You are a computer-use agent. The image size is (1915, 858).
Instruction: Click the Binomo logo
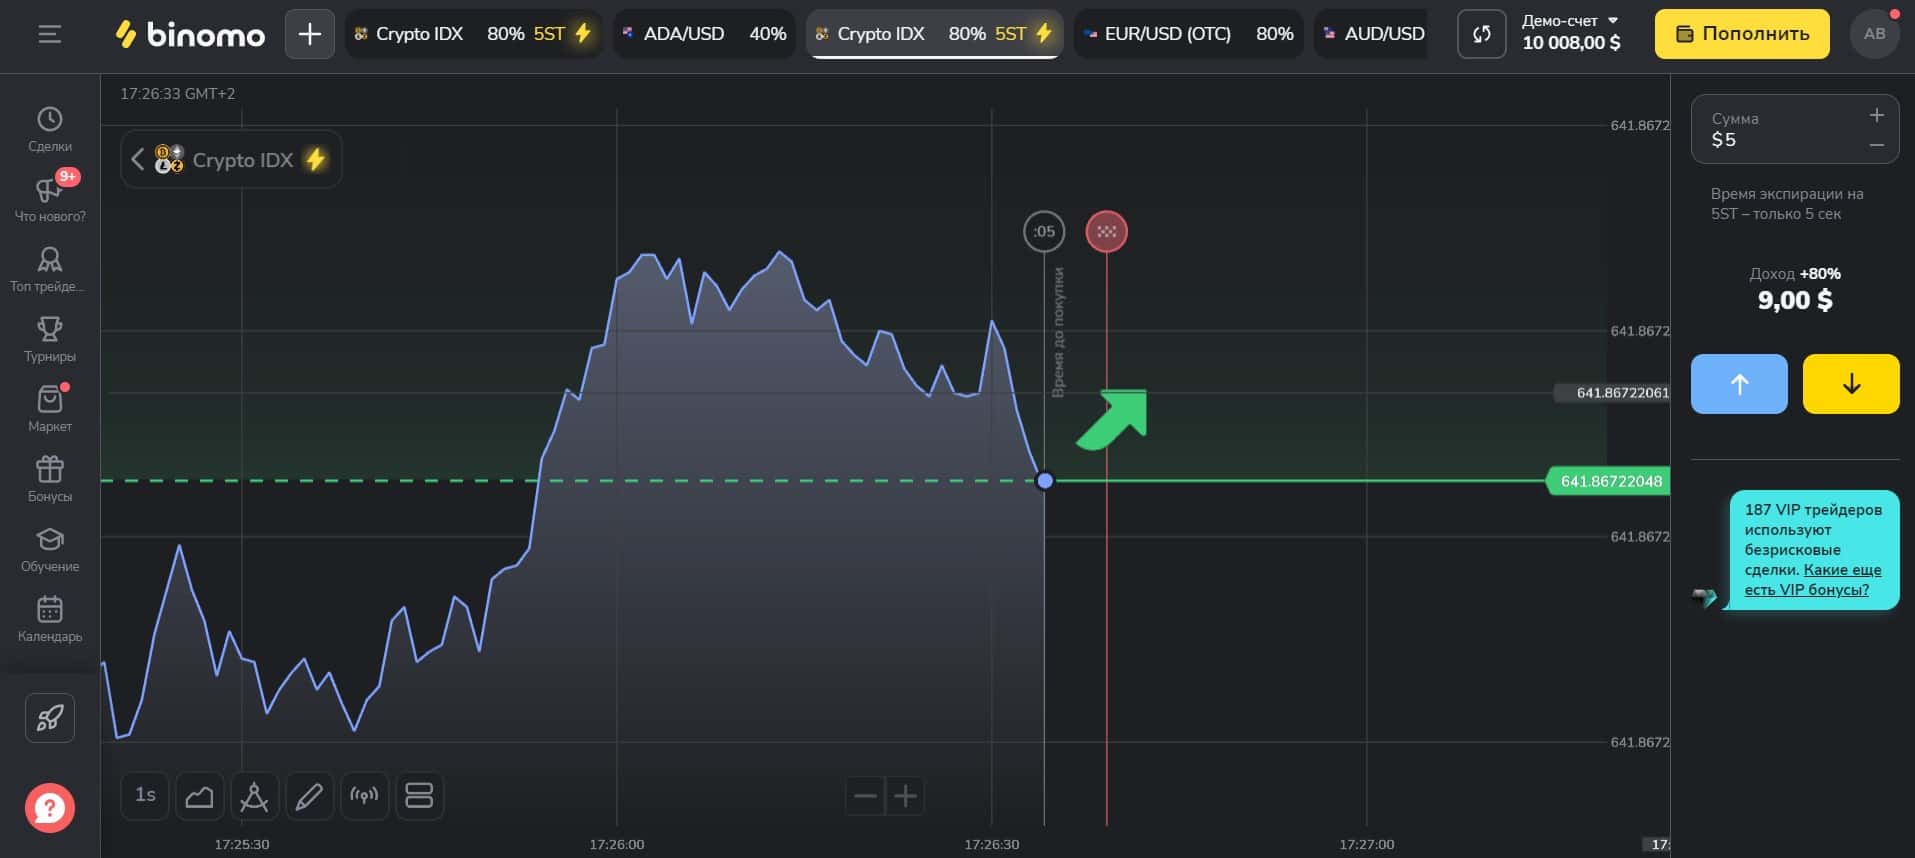[x=190, y=34]
